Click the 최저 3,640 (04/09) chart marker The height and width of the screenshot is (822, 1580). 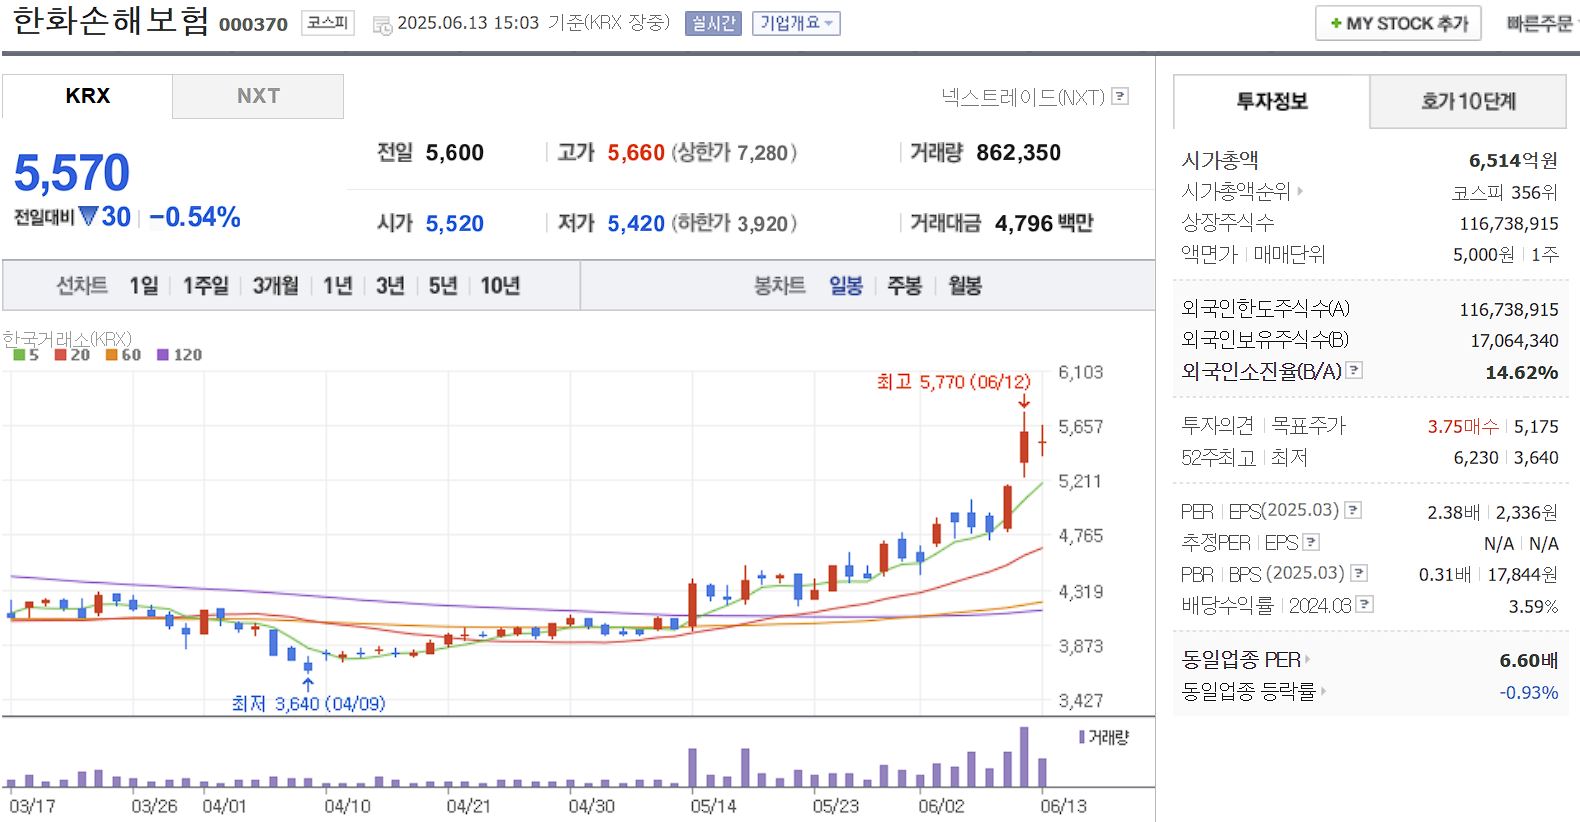tap(308, 703)
